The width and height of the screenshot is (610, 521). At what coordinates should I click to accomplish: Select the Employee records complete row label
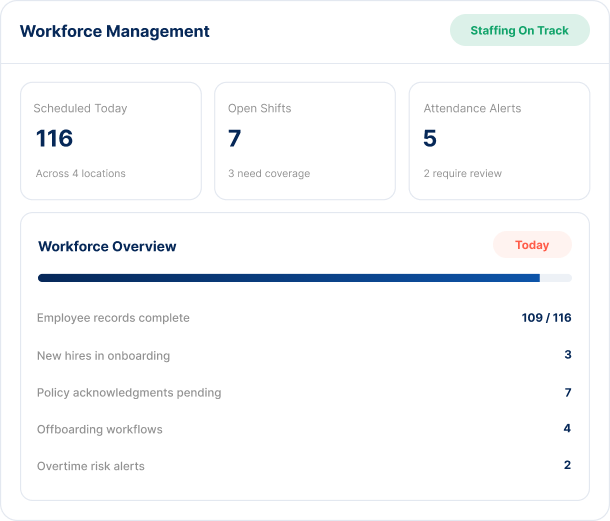[x=113, y=318]
